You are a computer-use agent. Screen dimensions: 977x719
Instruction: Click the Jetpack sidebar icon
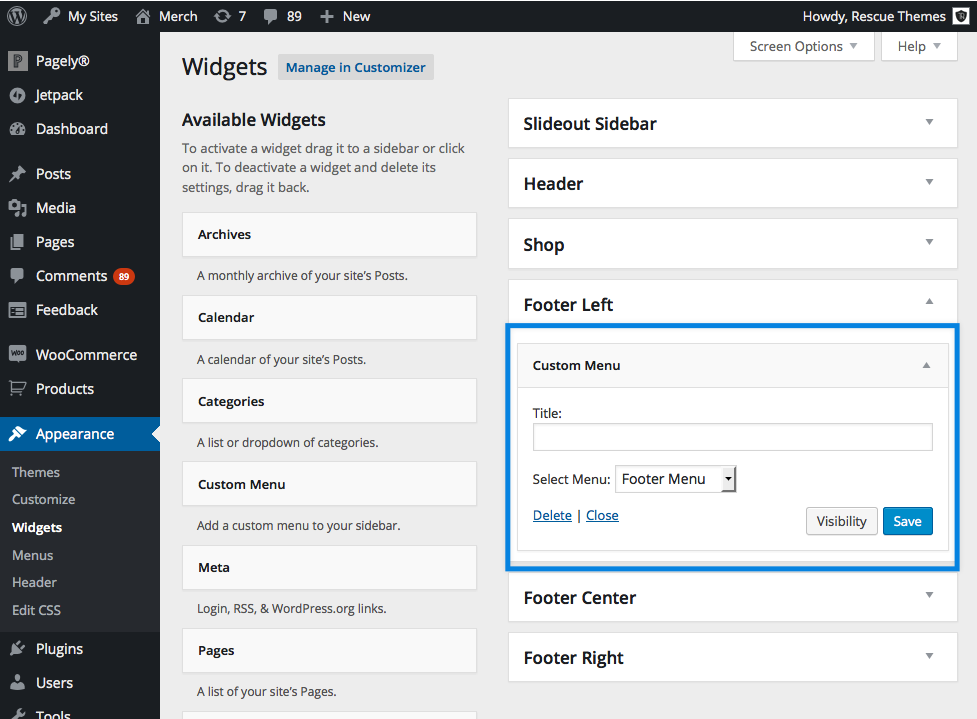(x=17, y=95)
